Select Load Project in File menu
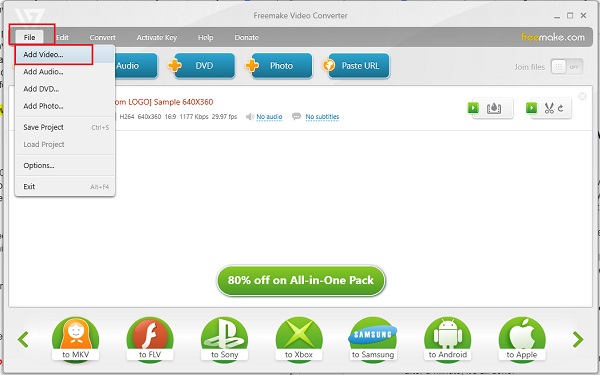The width and height of the screenshot is (600, 375). point(65,144)
